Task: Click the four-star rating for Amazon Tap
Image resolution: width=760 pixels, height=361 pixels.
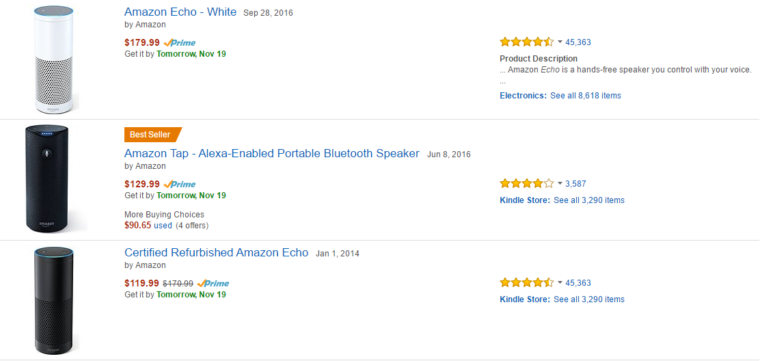Action: click(x=527, y=184)
